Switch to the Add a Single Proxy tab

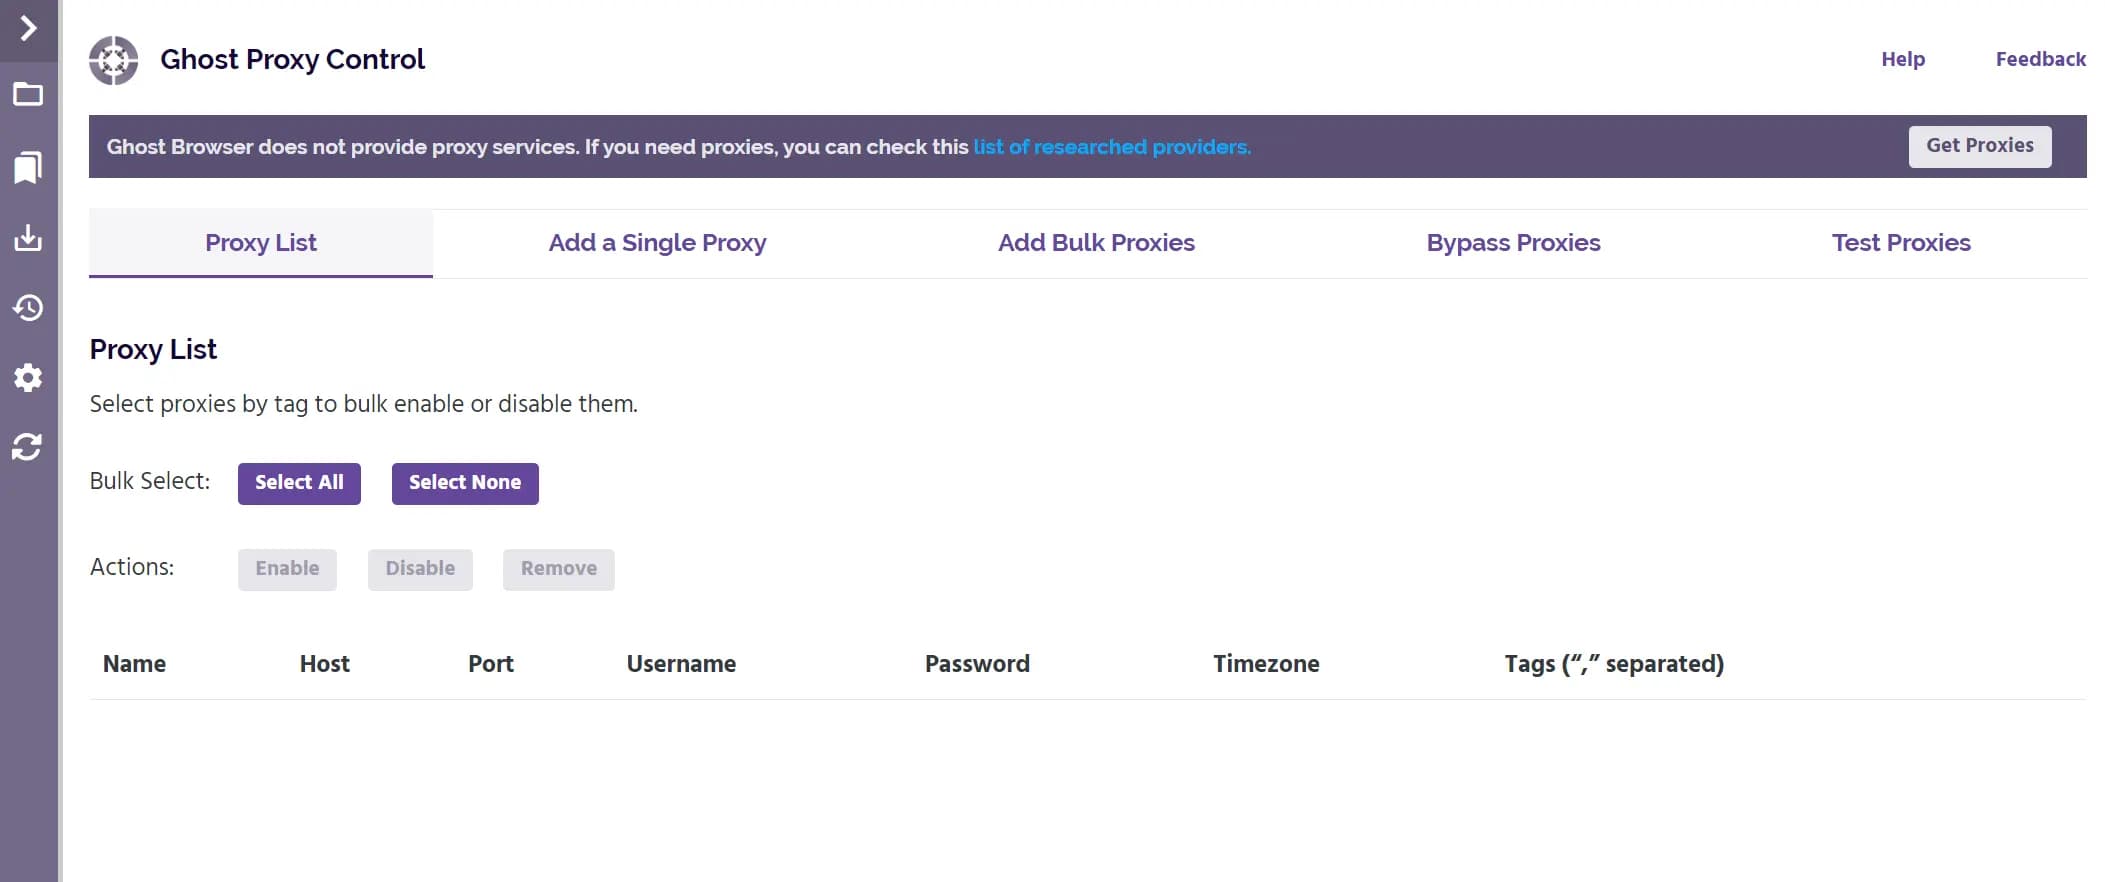coord(657,243)
